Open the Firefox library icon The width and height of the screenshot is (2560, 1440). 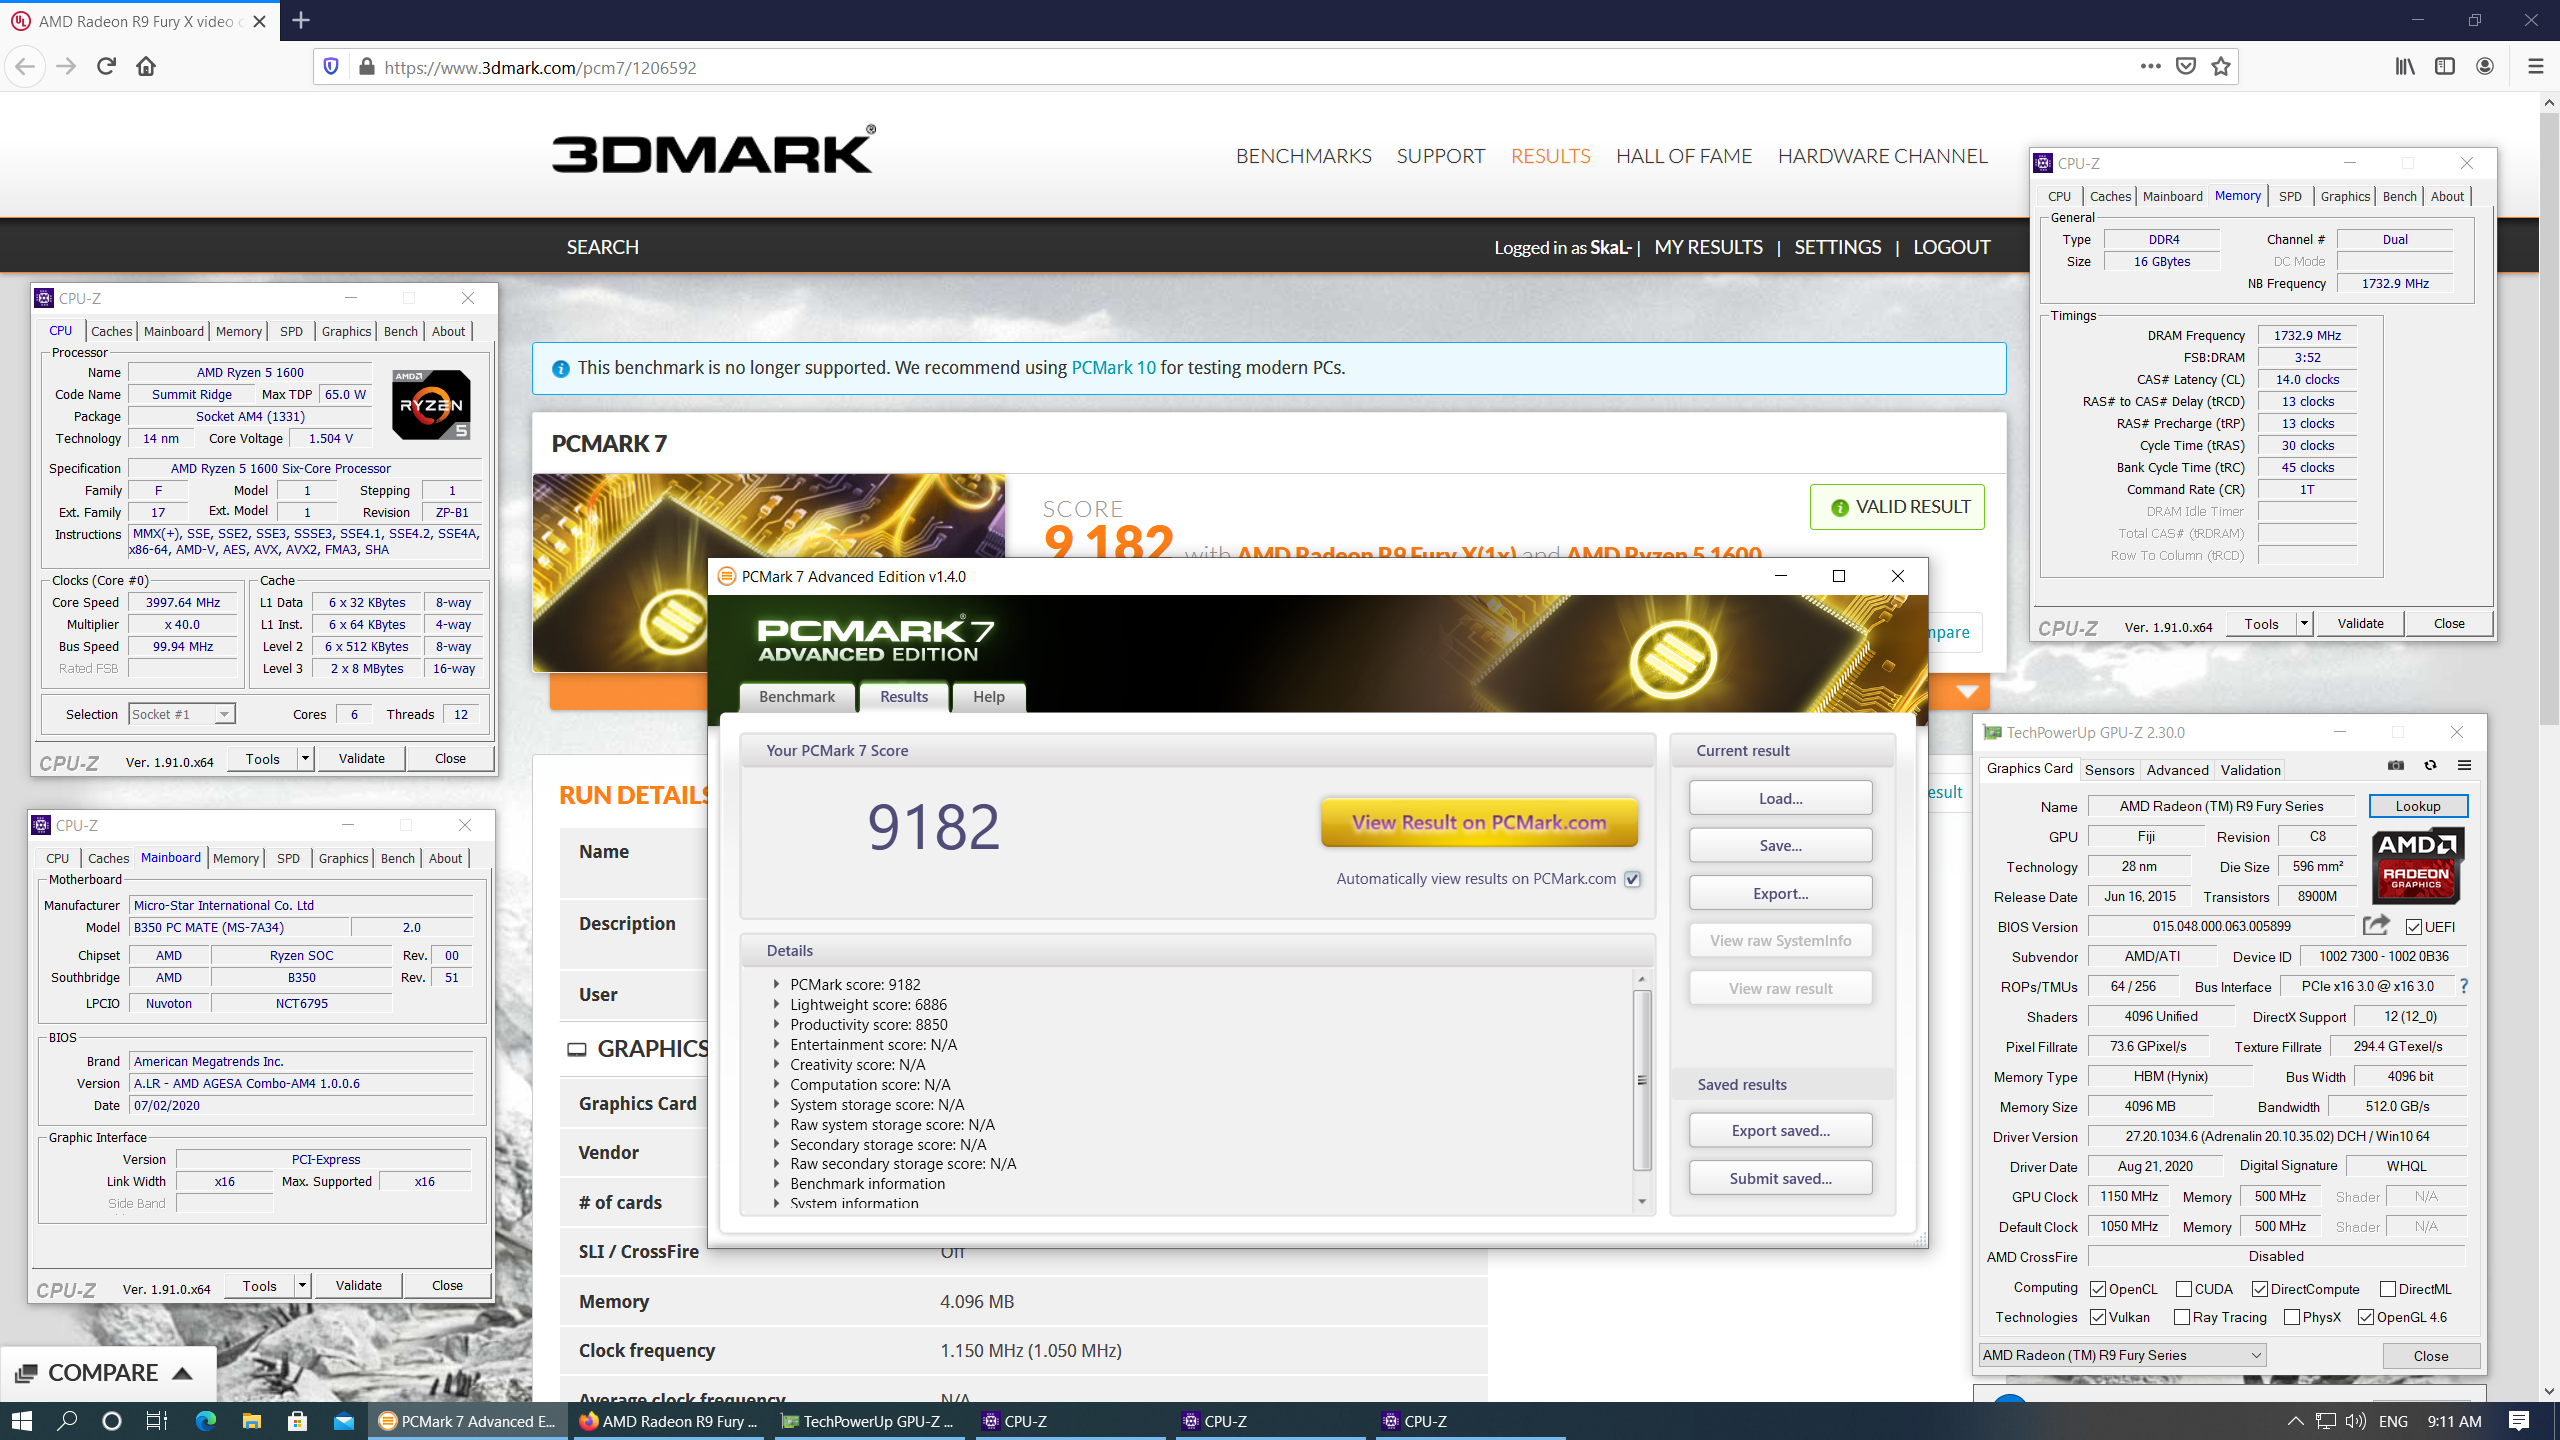click(x=2405, y=67)
